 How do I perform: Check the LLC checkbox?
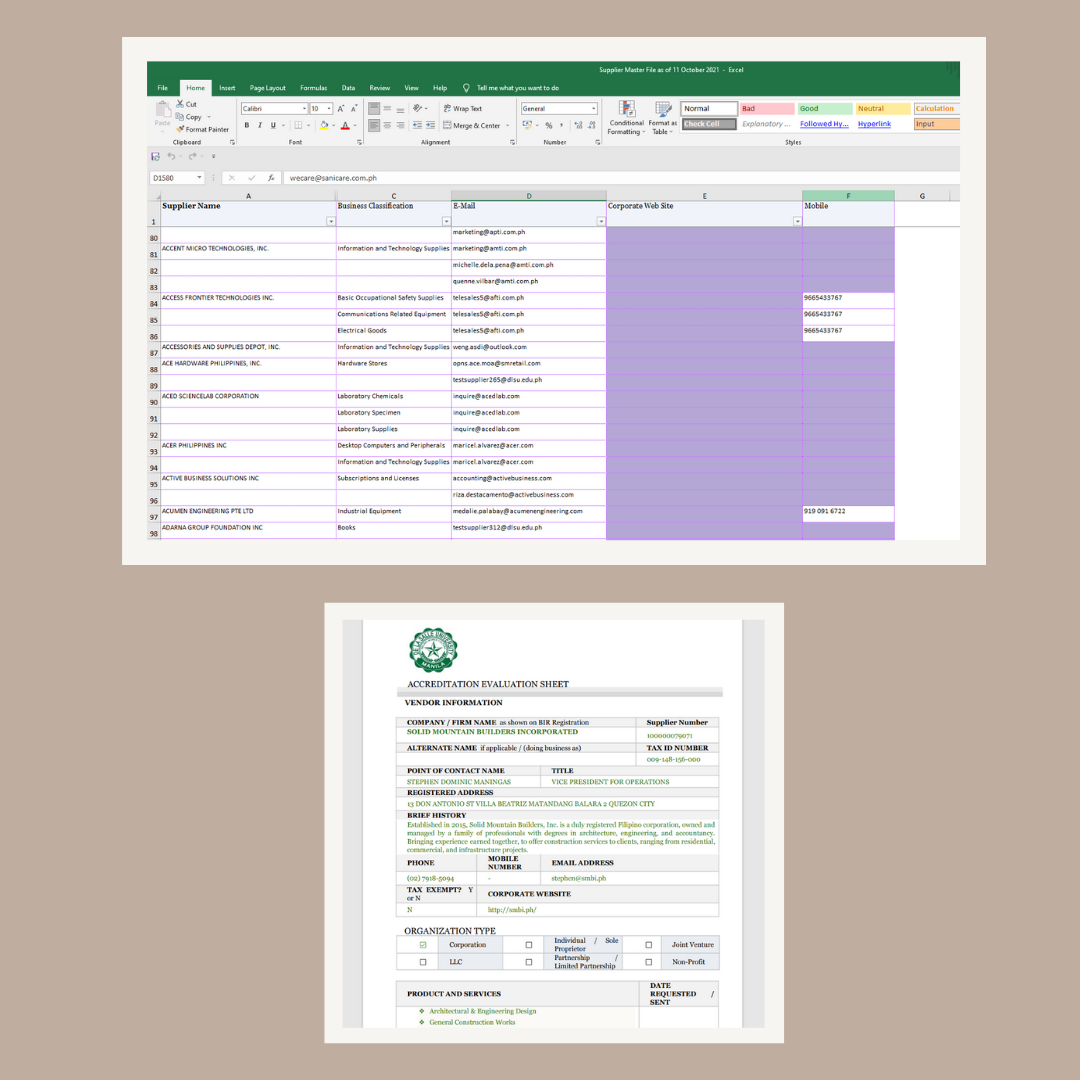[423, 962]
